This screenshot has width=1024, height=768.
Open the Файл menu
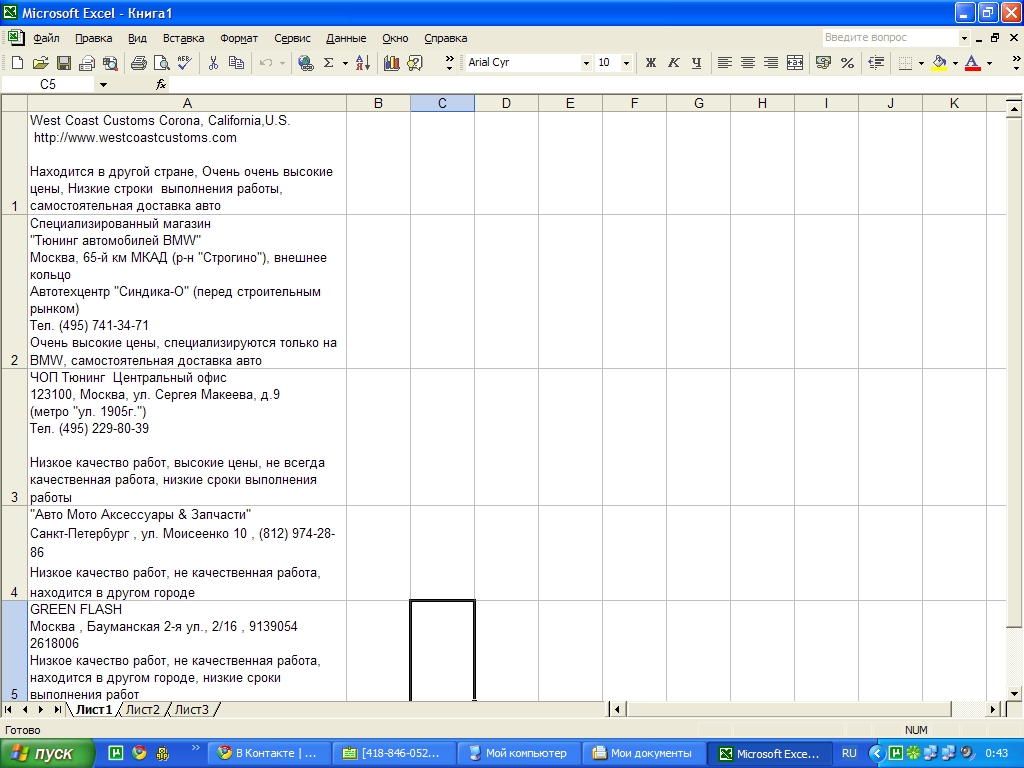click(46, 38)
